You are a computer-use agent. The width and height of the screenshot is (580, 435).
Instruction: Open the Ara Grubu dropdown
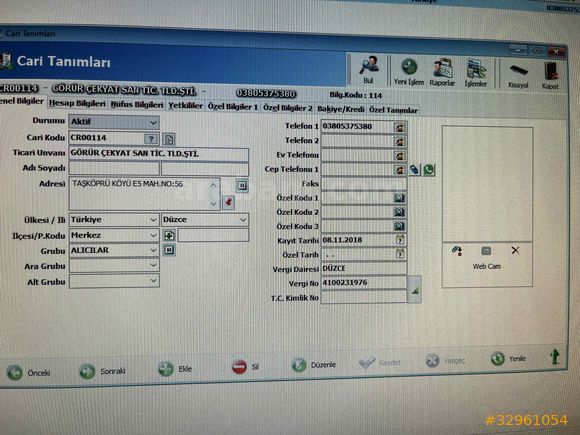[x=114, y=265]
